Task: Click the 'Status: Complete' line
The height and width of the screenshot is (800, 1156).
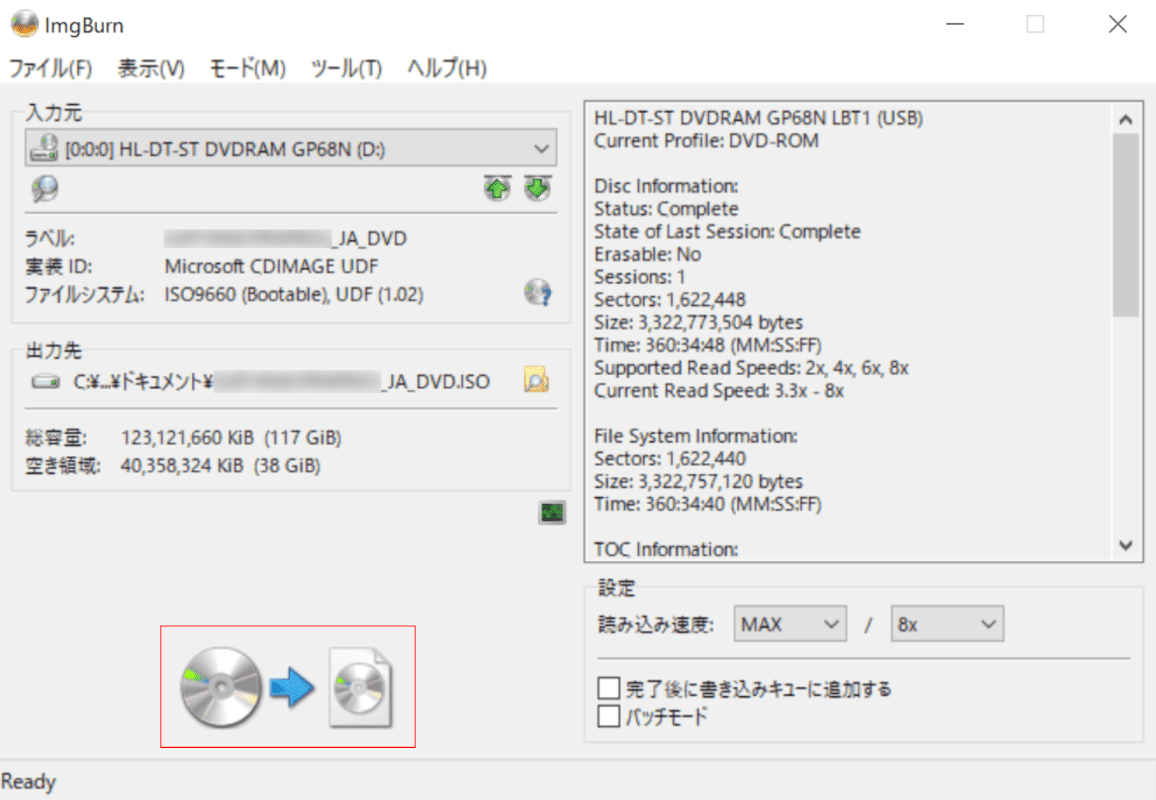Action: [x=666, y=209]
